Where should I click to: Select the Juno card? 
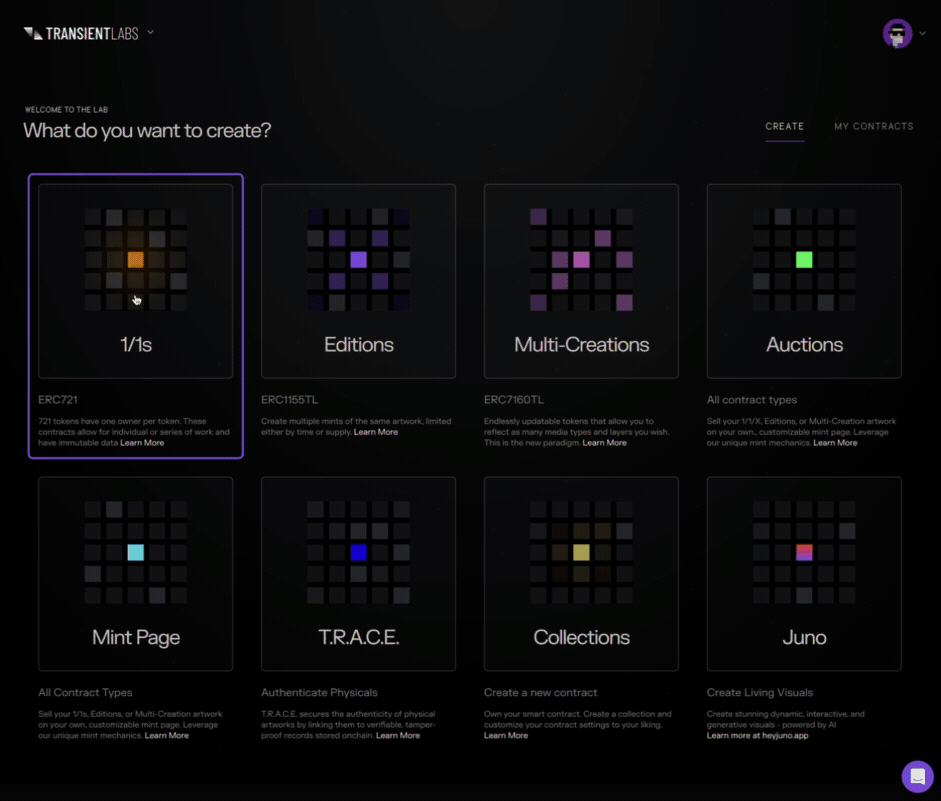pos(804,574)
